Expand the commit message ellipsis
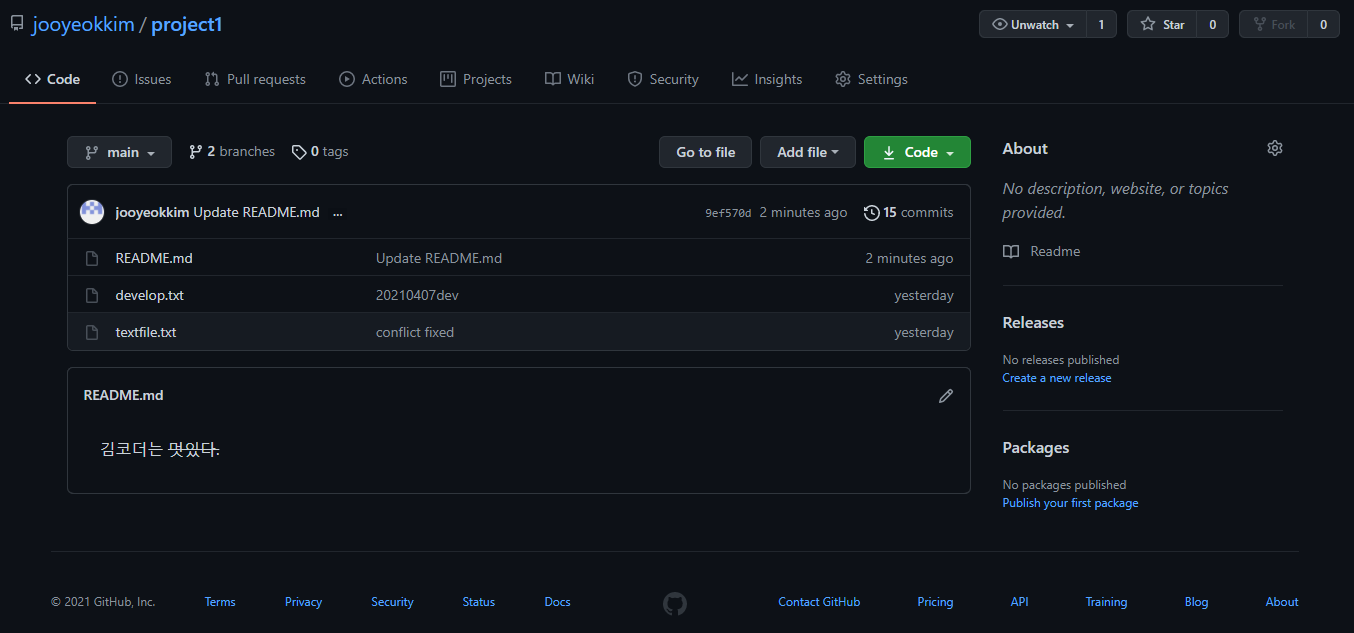This screenshot has width=1354, height=633. coord(337,212)
